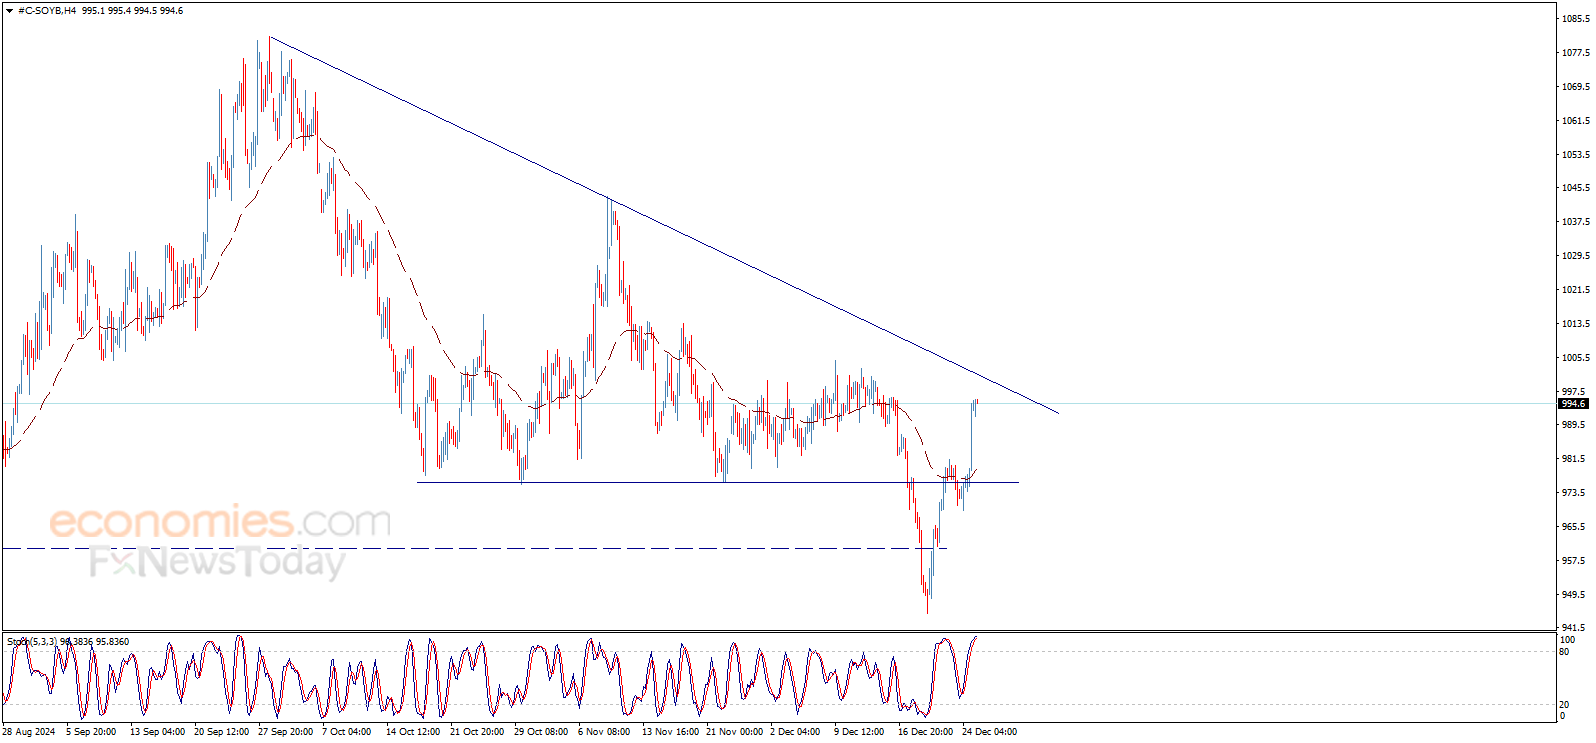Click the 29 Oct 08:00 time label
Screen dimensions: 1596x743
541,732
